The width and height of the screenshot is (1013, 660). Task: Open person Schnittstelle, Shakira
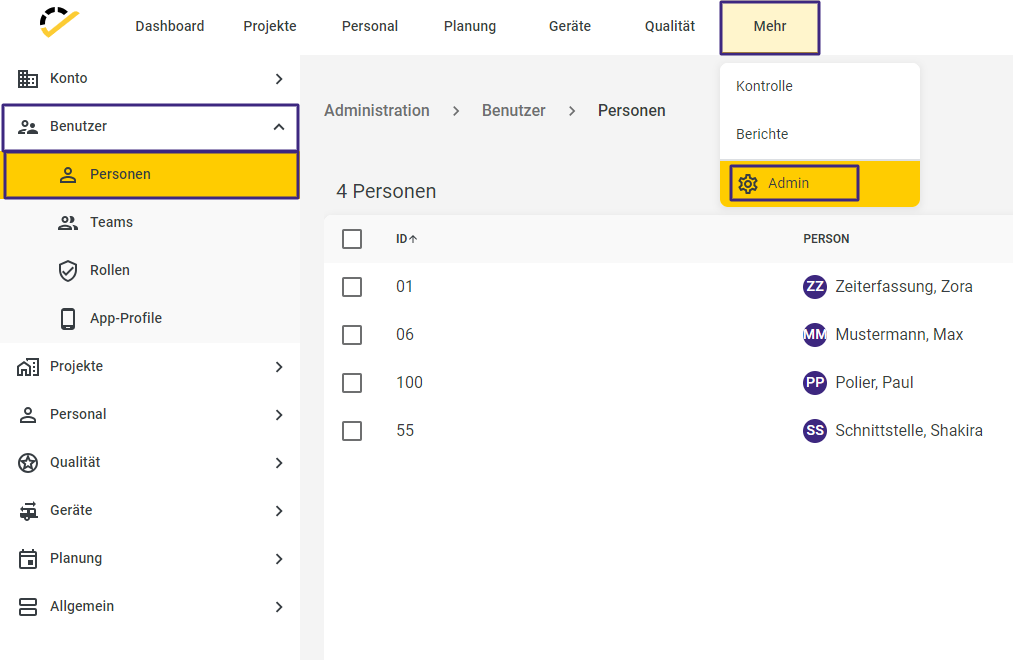pyautogui.click(x=909, y=431)
